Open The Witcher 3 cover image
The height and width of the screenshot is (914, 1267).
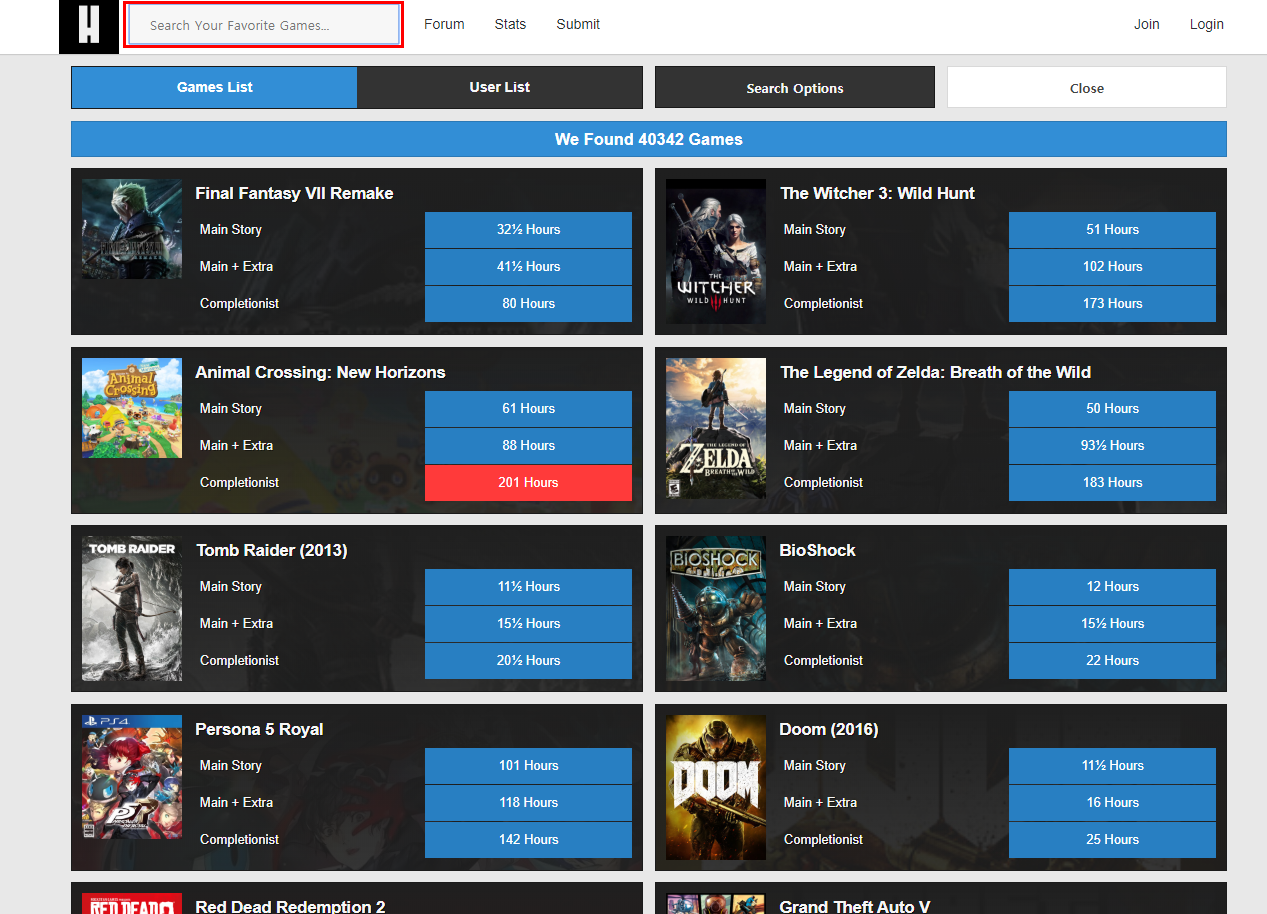click(x=716, y=251)
